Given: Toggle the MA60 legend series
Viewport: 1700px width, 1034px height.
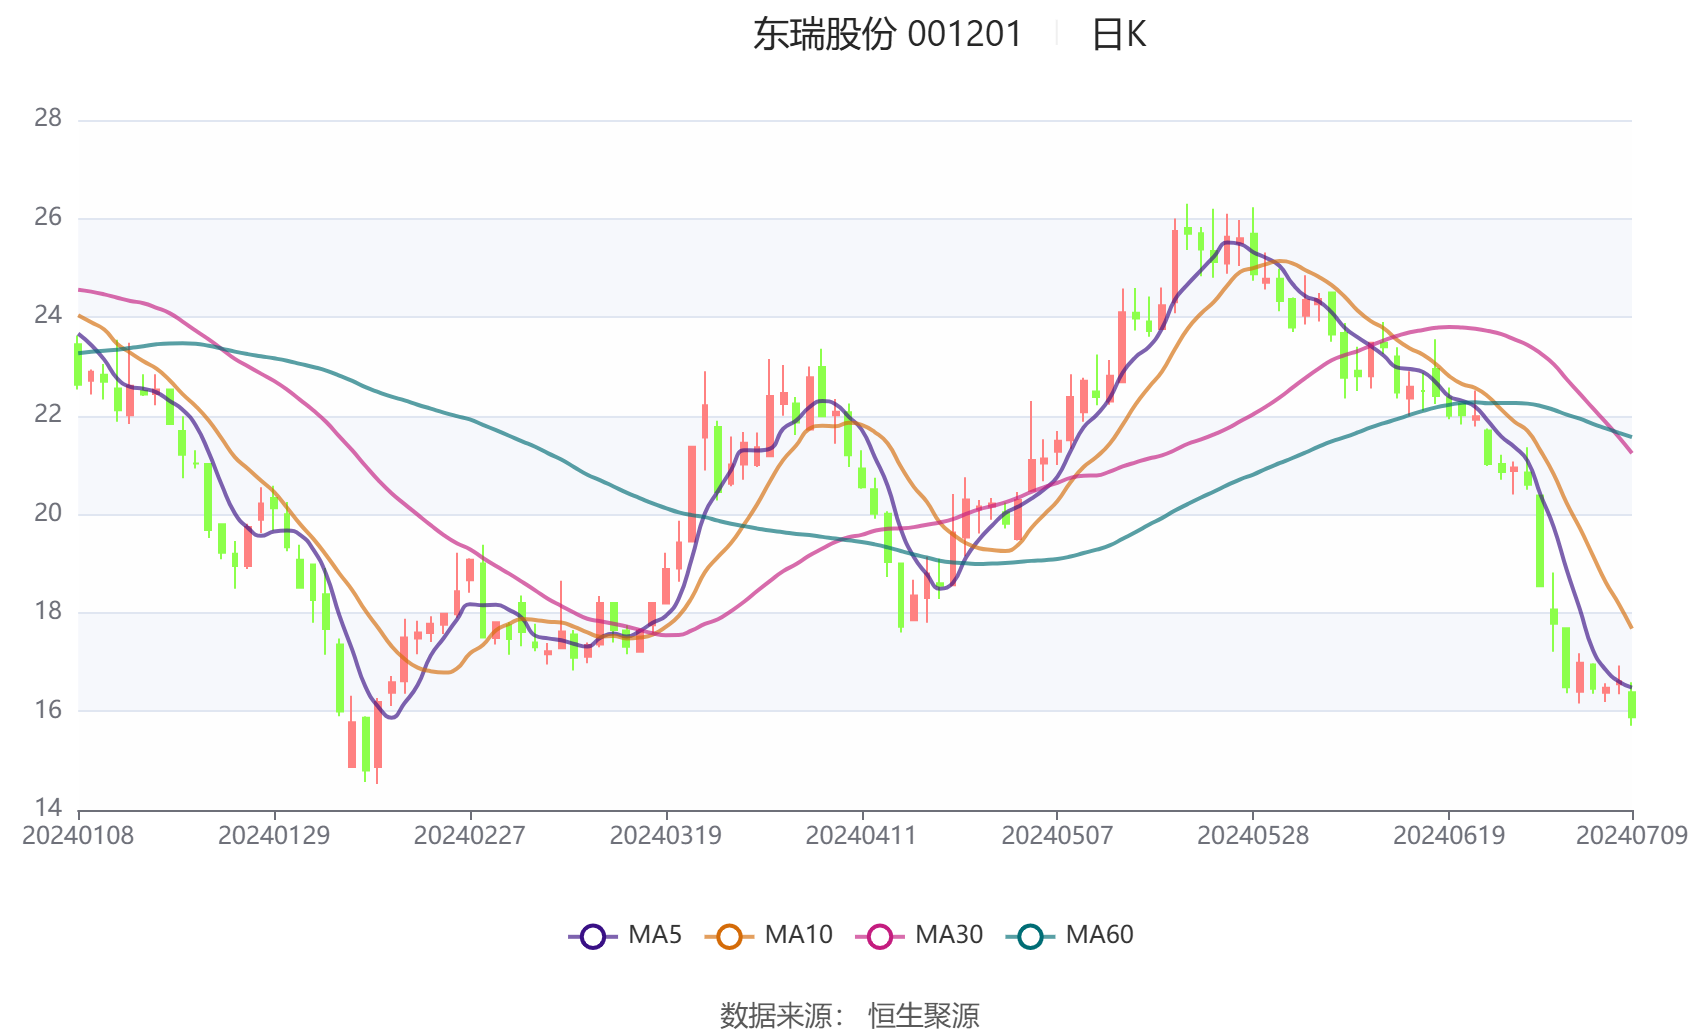Looking at the screenshot, I should coord(1069,936).
